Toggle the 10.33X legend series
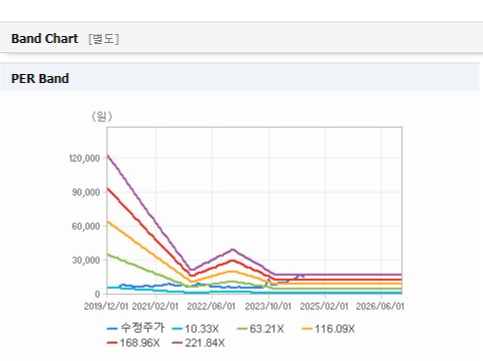 point(196,329)
